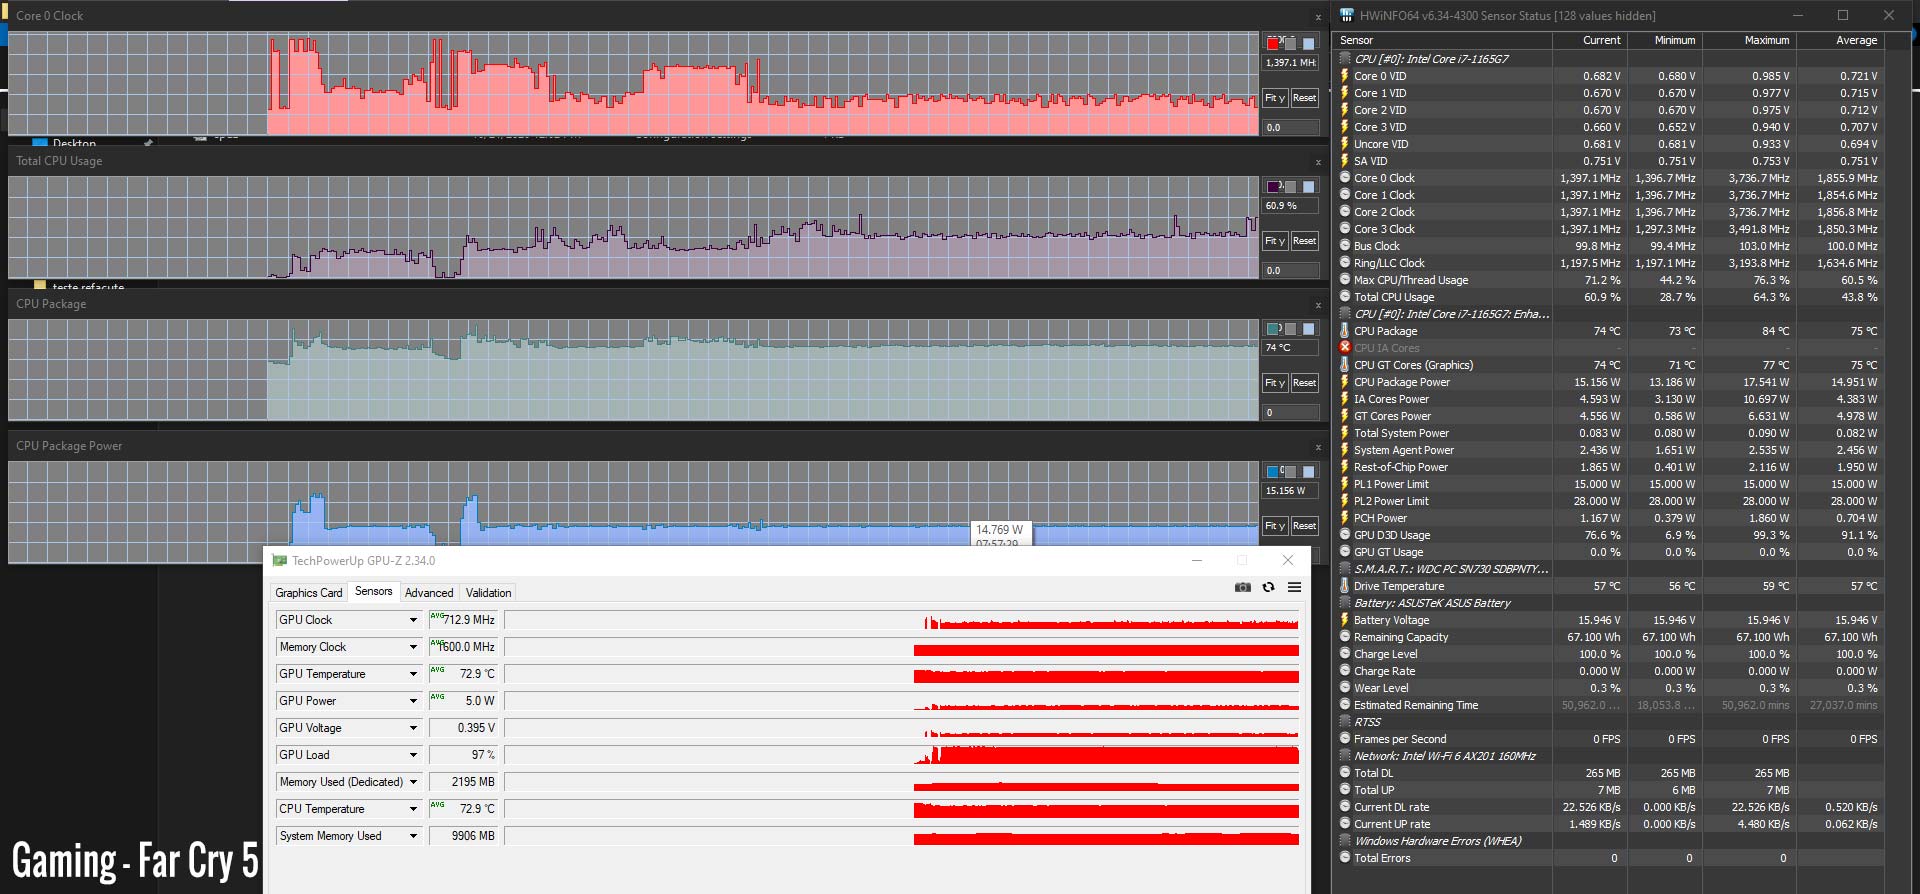Image resolution: width=1920 pixels, height=894 pixels.
Task: Click the drive icon beside S.M.A.R.T. WDC header
Action: [1345, 569]
